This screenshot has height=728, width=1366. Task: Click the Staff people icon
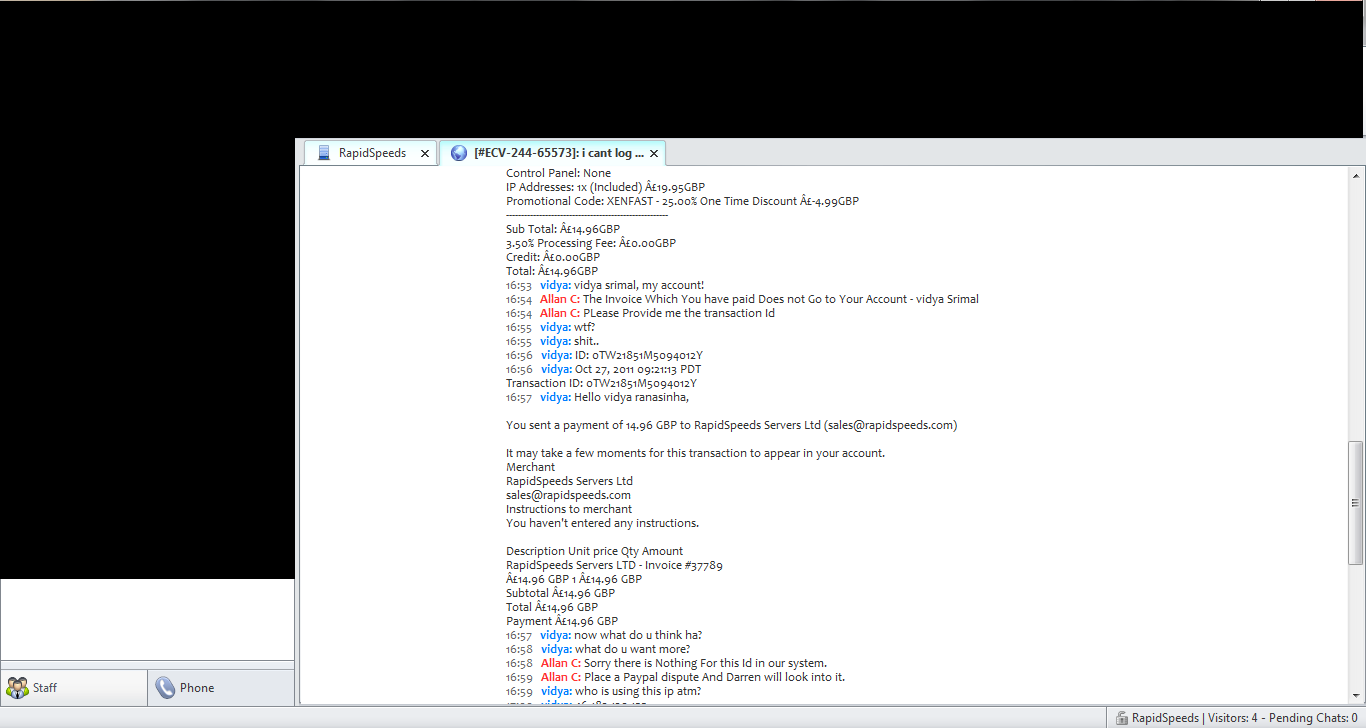pos(17,688)
